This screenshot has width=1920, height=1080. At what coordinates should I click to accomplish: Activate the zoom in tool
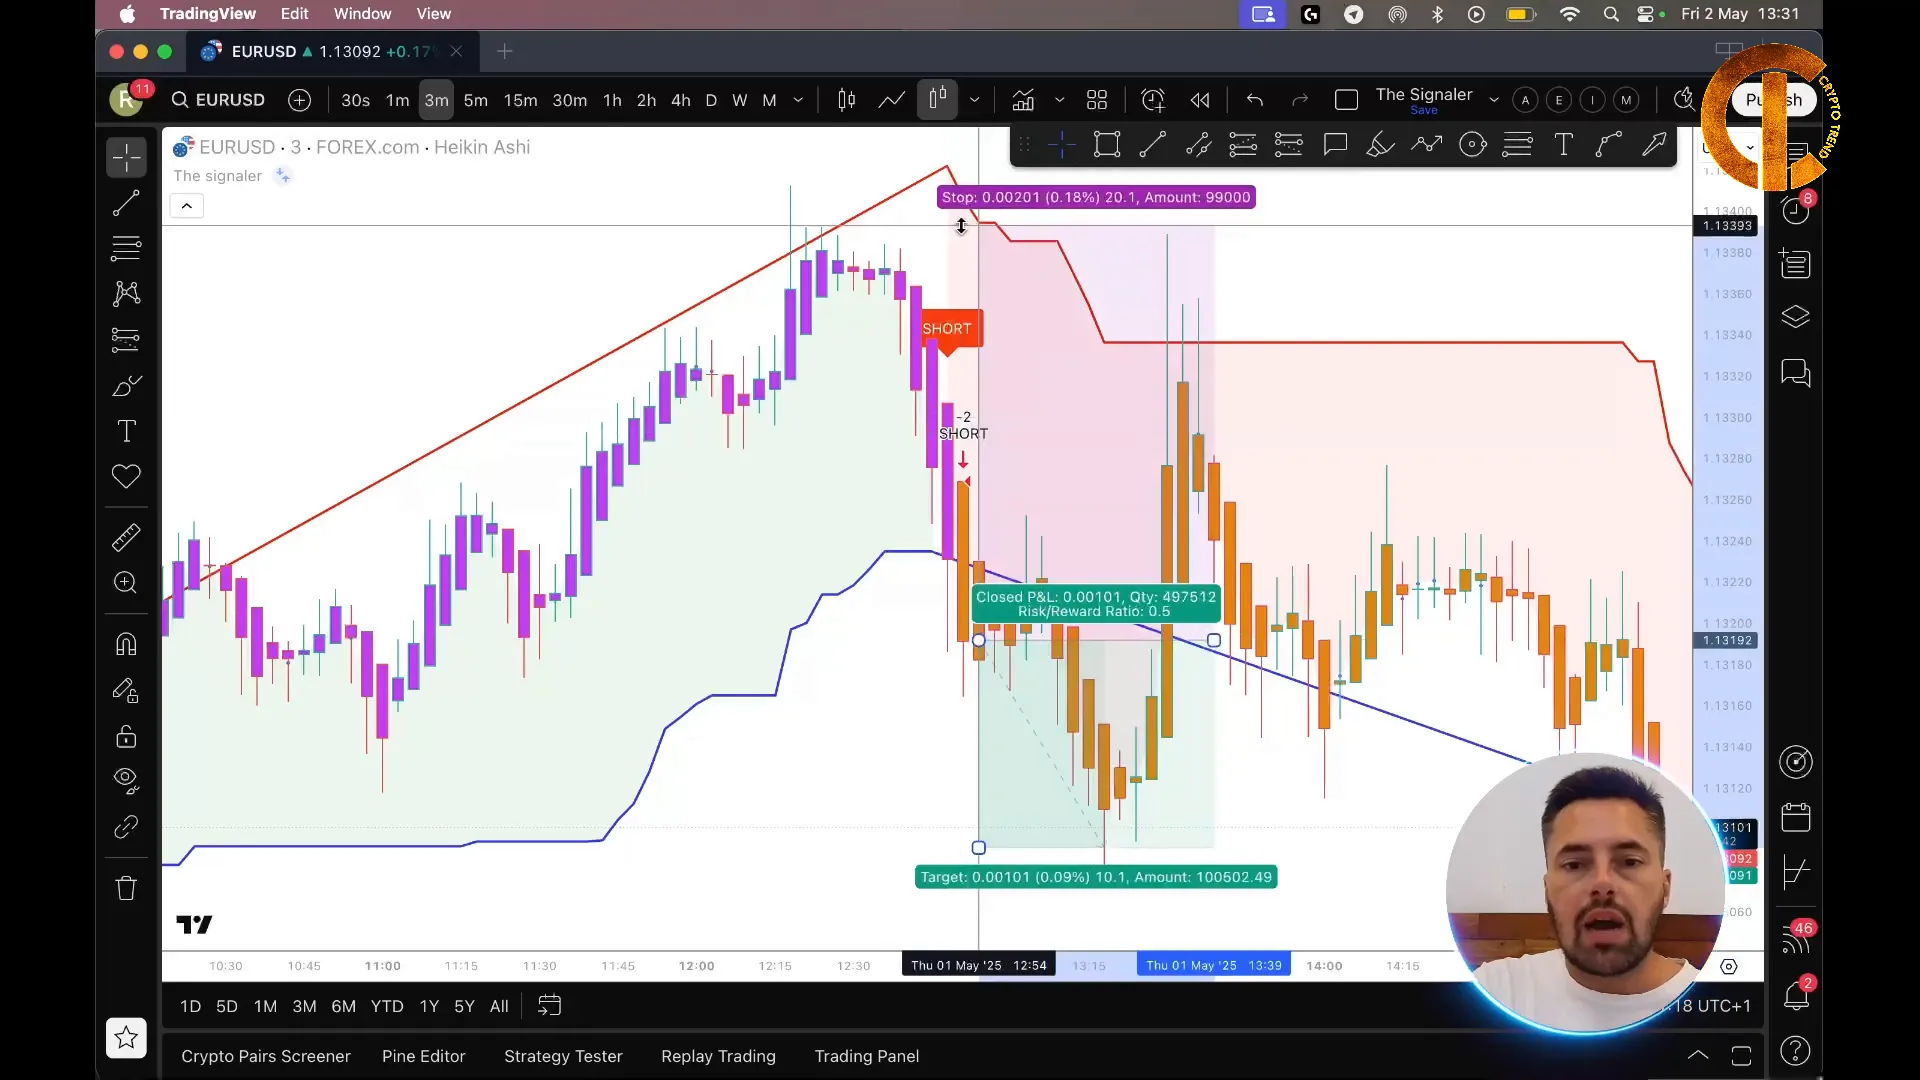tap(126, 583)
